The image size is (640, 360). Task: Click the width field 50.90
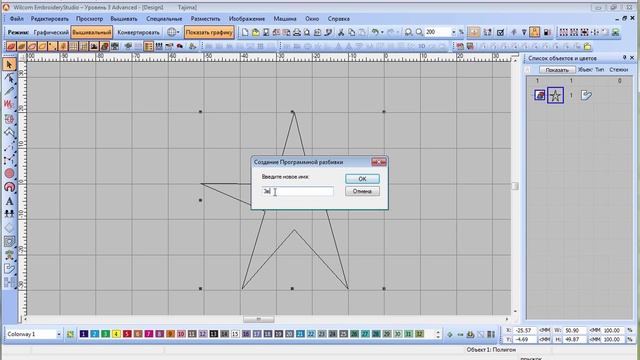pos(575,330)
